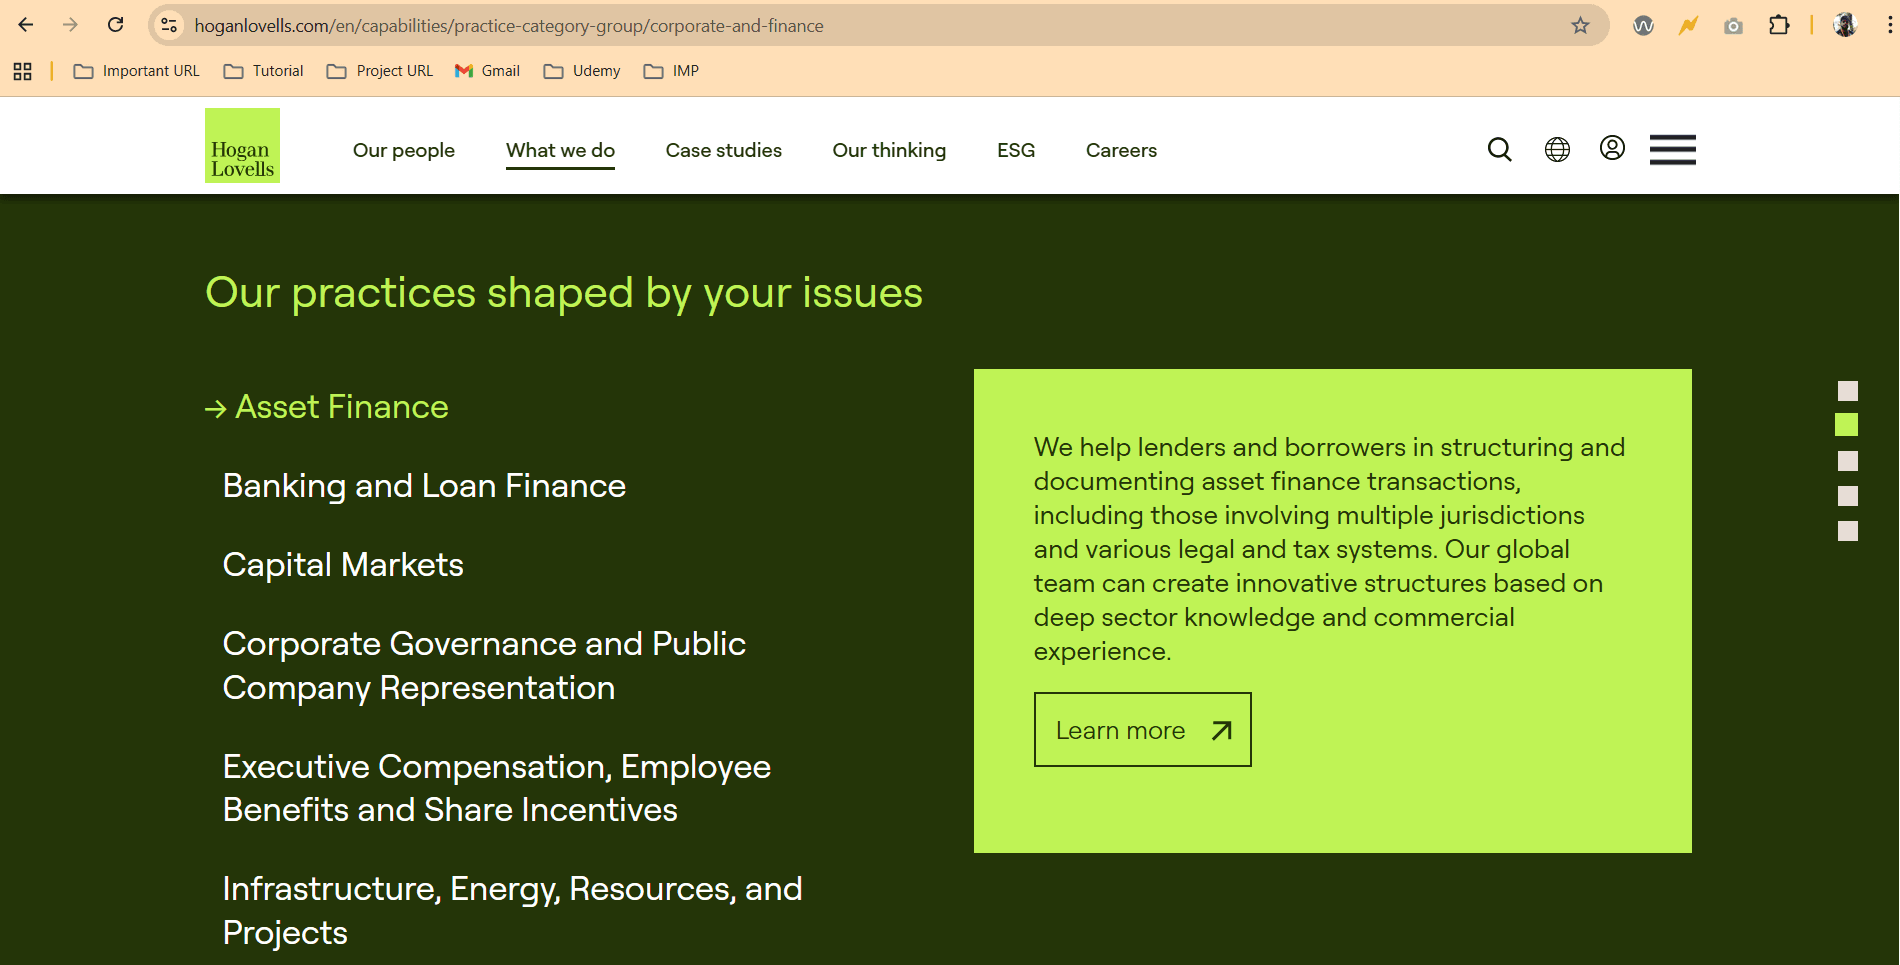This screenshot has width=1900, height=965.
Task: Reload the page in the browser
Action: (x=116, y=25)
